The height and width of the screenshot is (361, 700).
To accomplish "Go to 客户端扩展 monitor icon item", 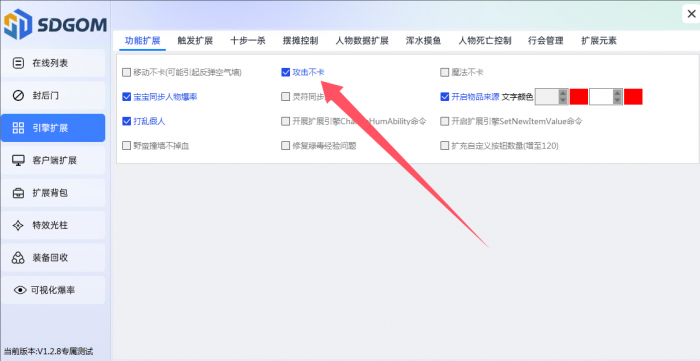I will [53, 160].
